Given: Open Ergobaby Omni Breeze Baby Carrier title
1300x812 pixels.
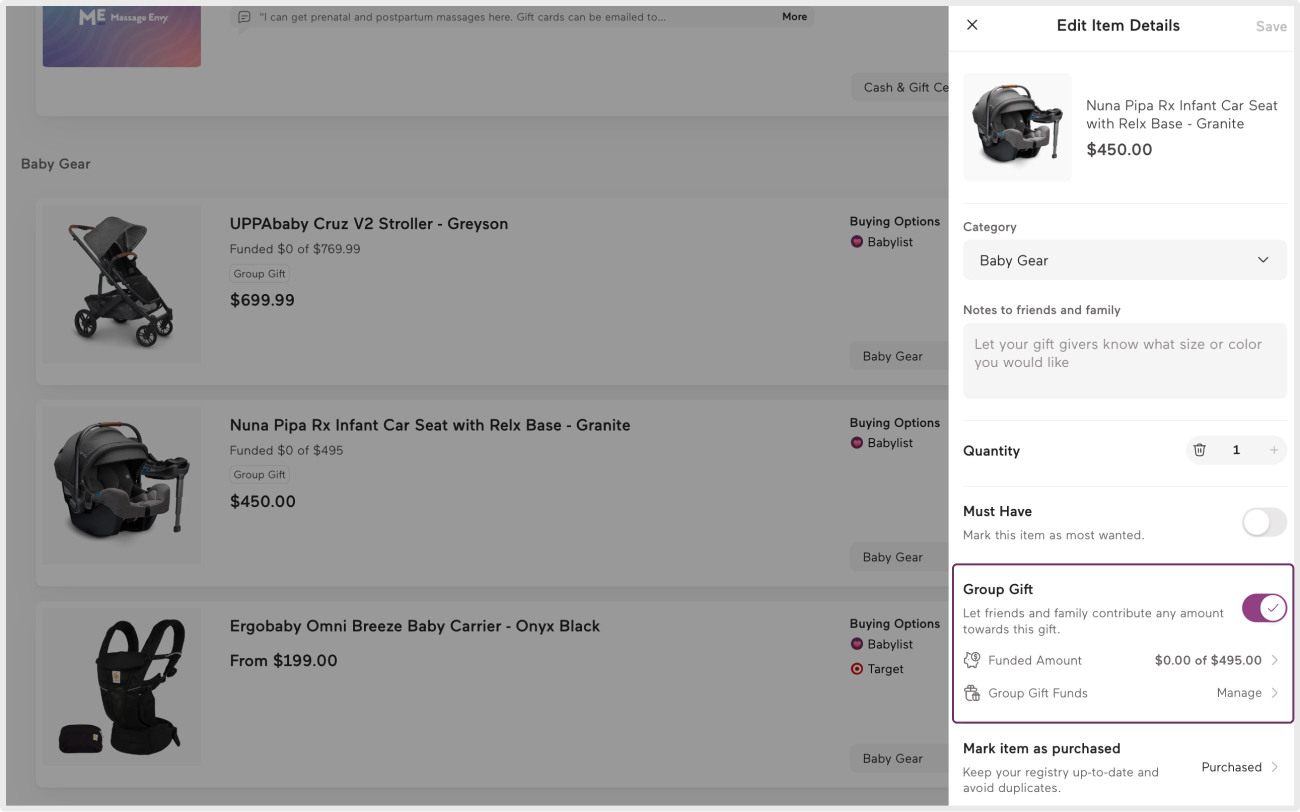Looking at the screenshot, I should pos(415,626).
